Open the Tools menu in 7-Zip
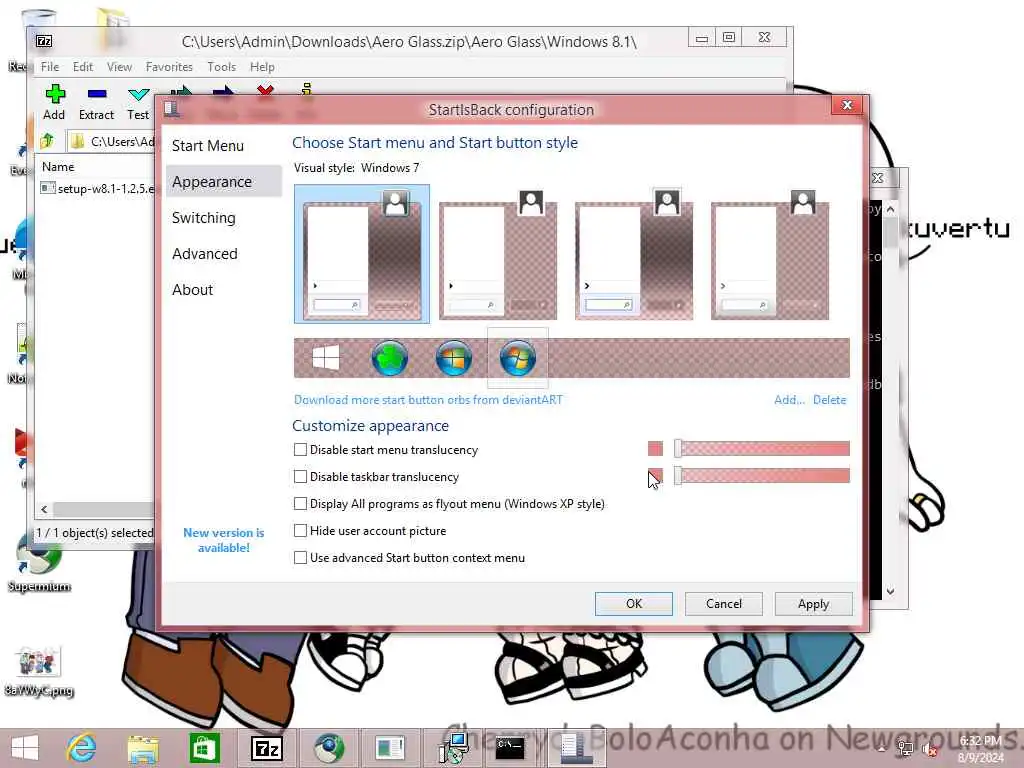This screenshot has width=1024, height=768. [x=221, y=67]
